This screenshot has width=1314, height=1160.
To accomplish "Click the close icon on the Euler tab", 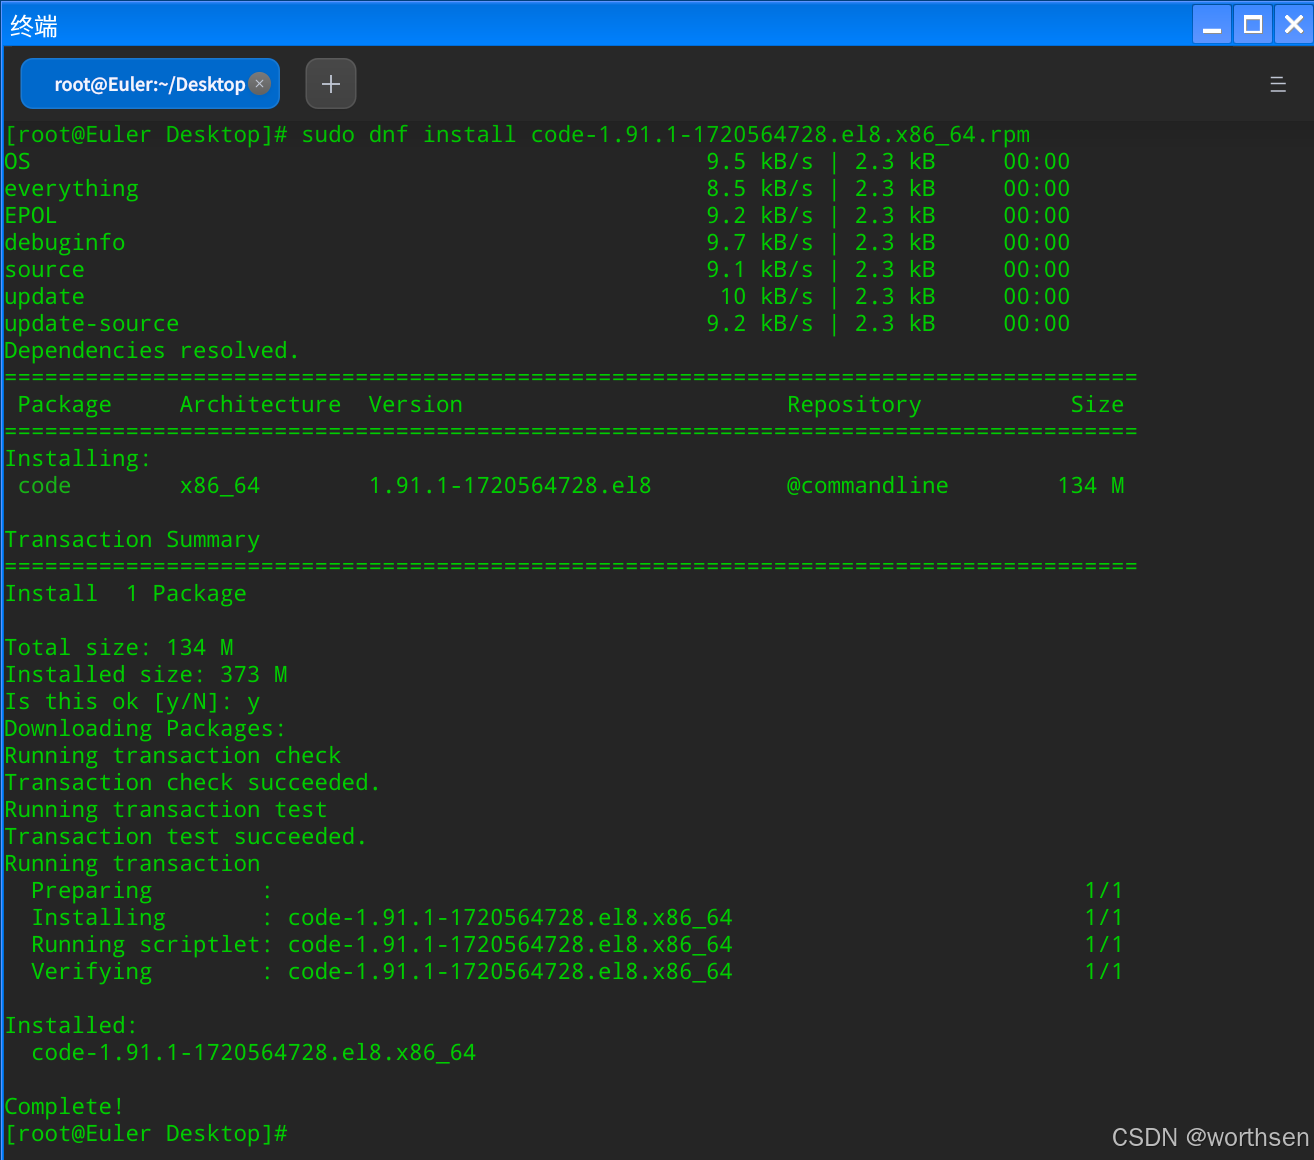I will pos(259,84).
